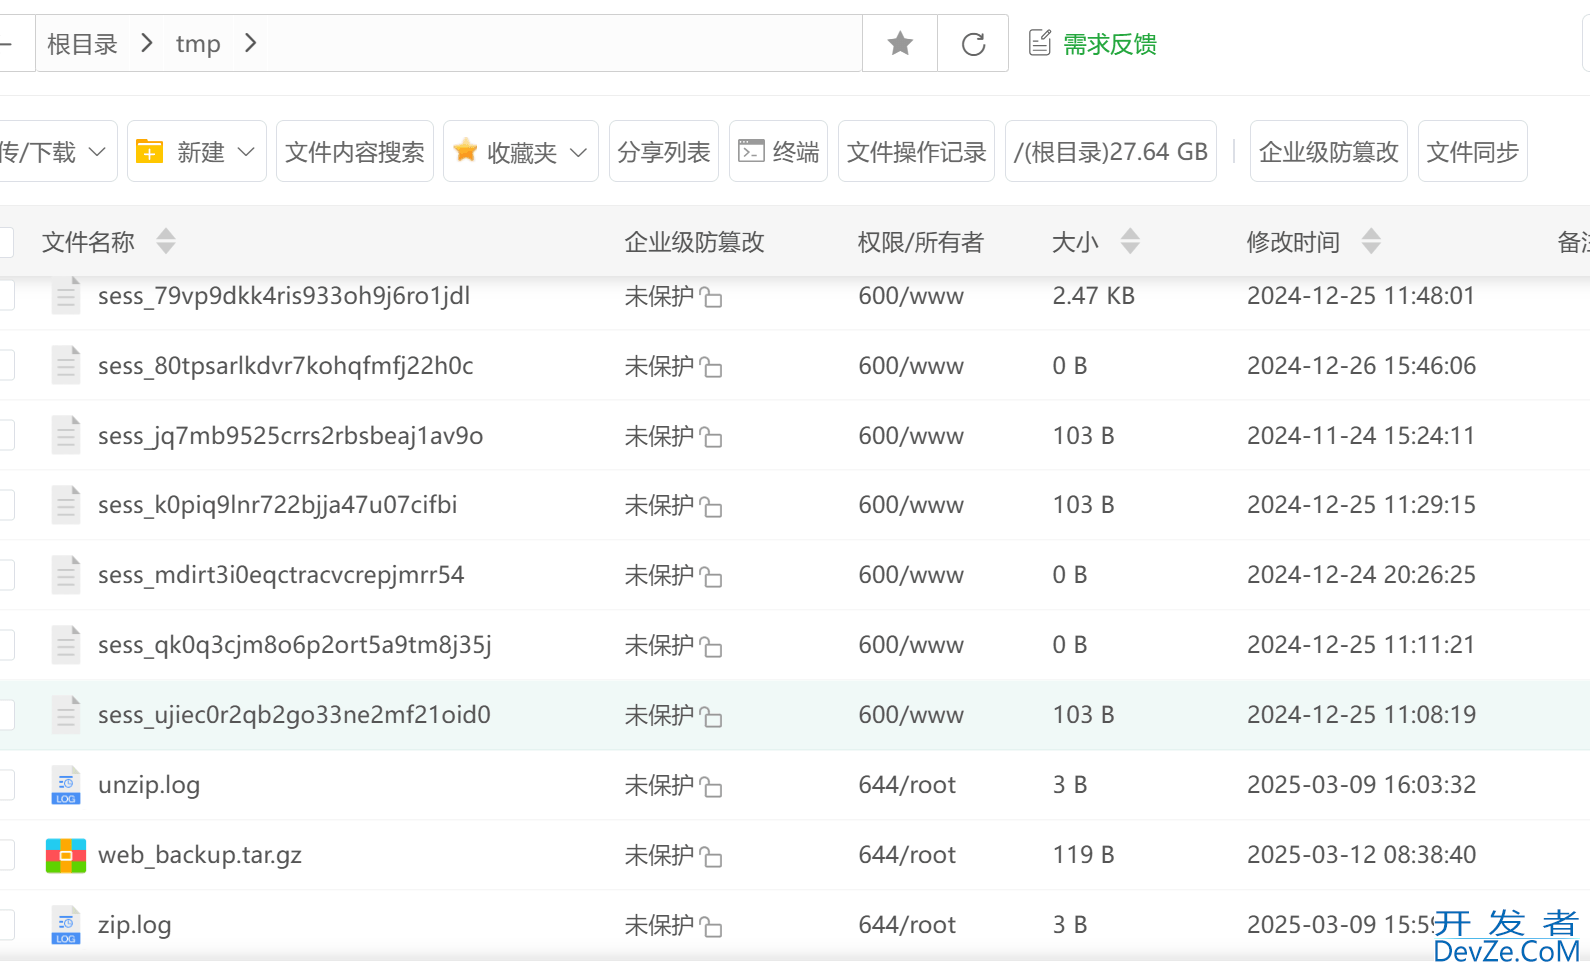Open 企业级防篡改 settings
This screenshot has height=973, width=1590.
click(x=1329, y=151)
